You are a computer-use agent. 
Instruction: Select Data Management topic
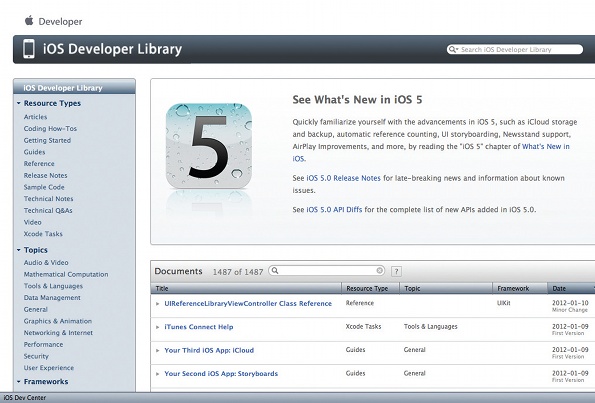[x=52, y=298]
